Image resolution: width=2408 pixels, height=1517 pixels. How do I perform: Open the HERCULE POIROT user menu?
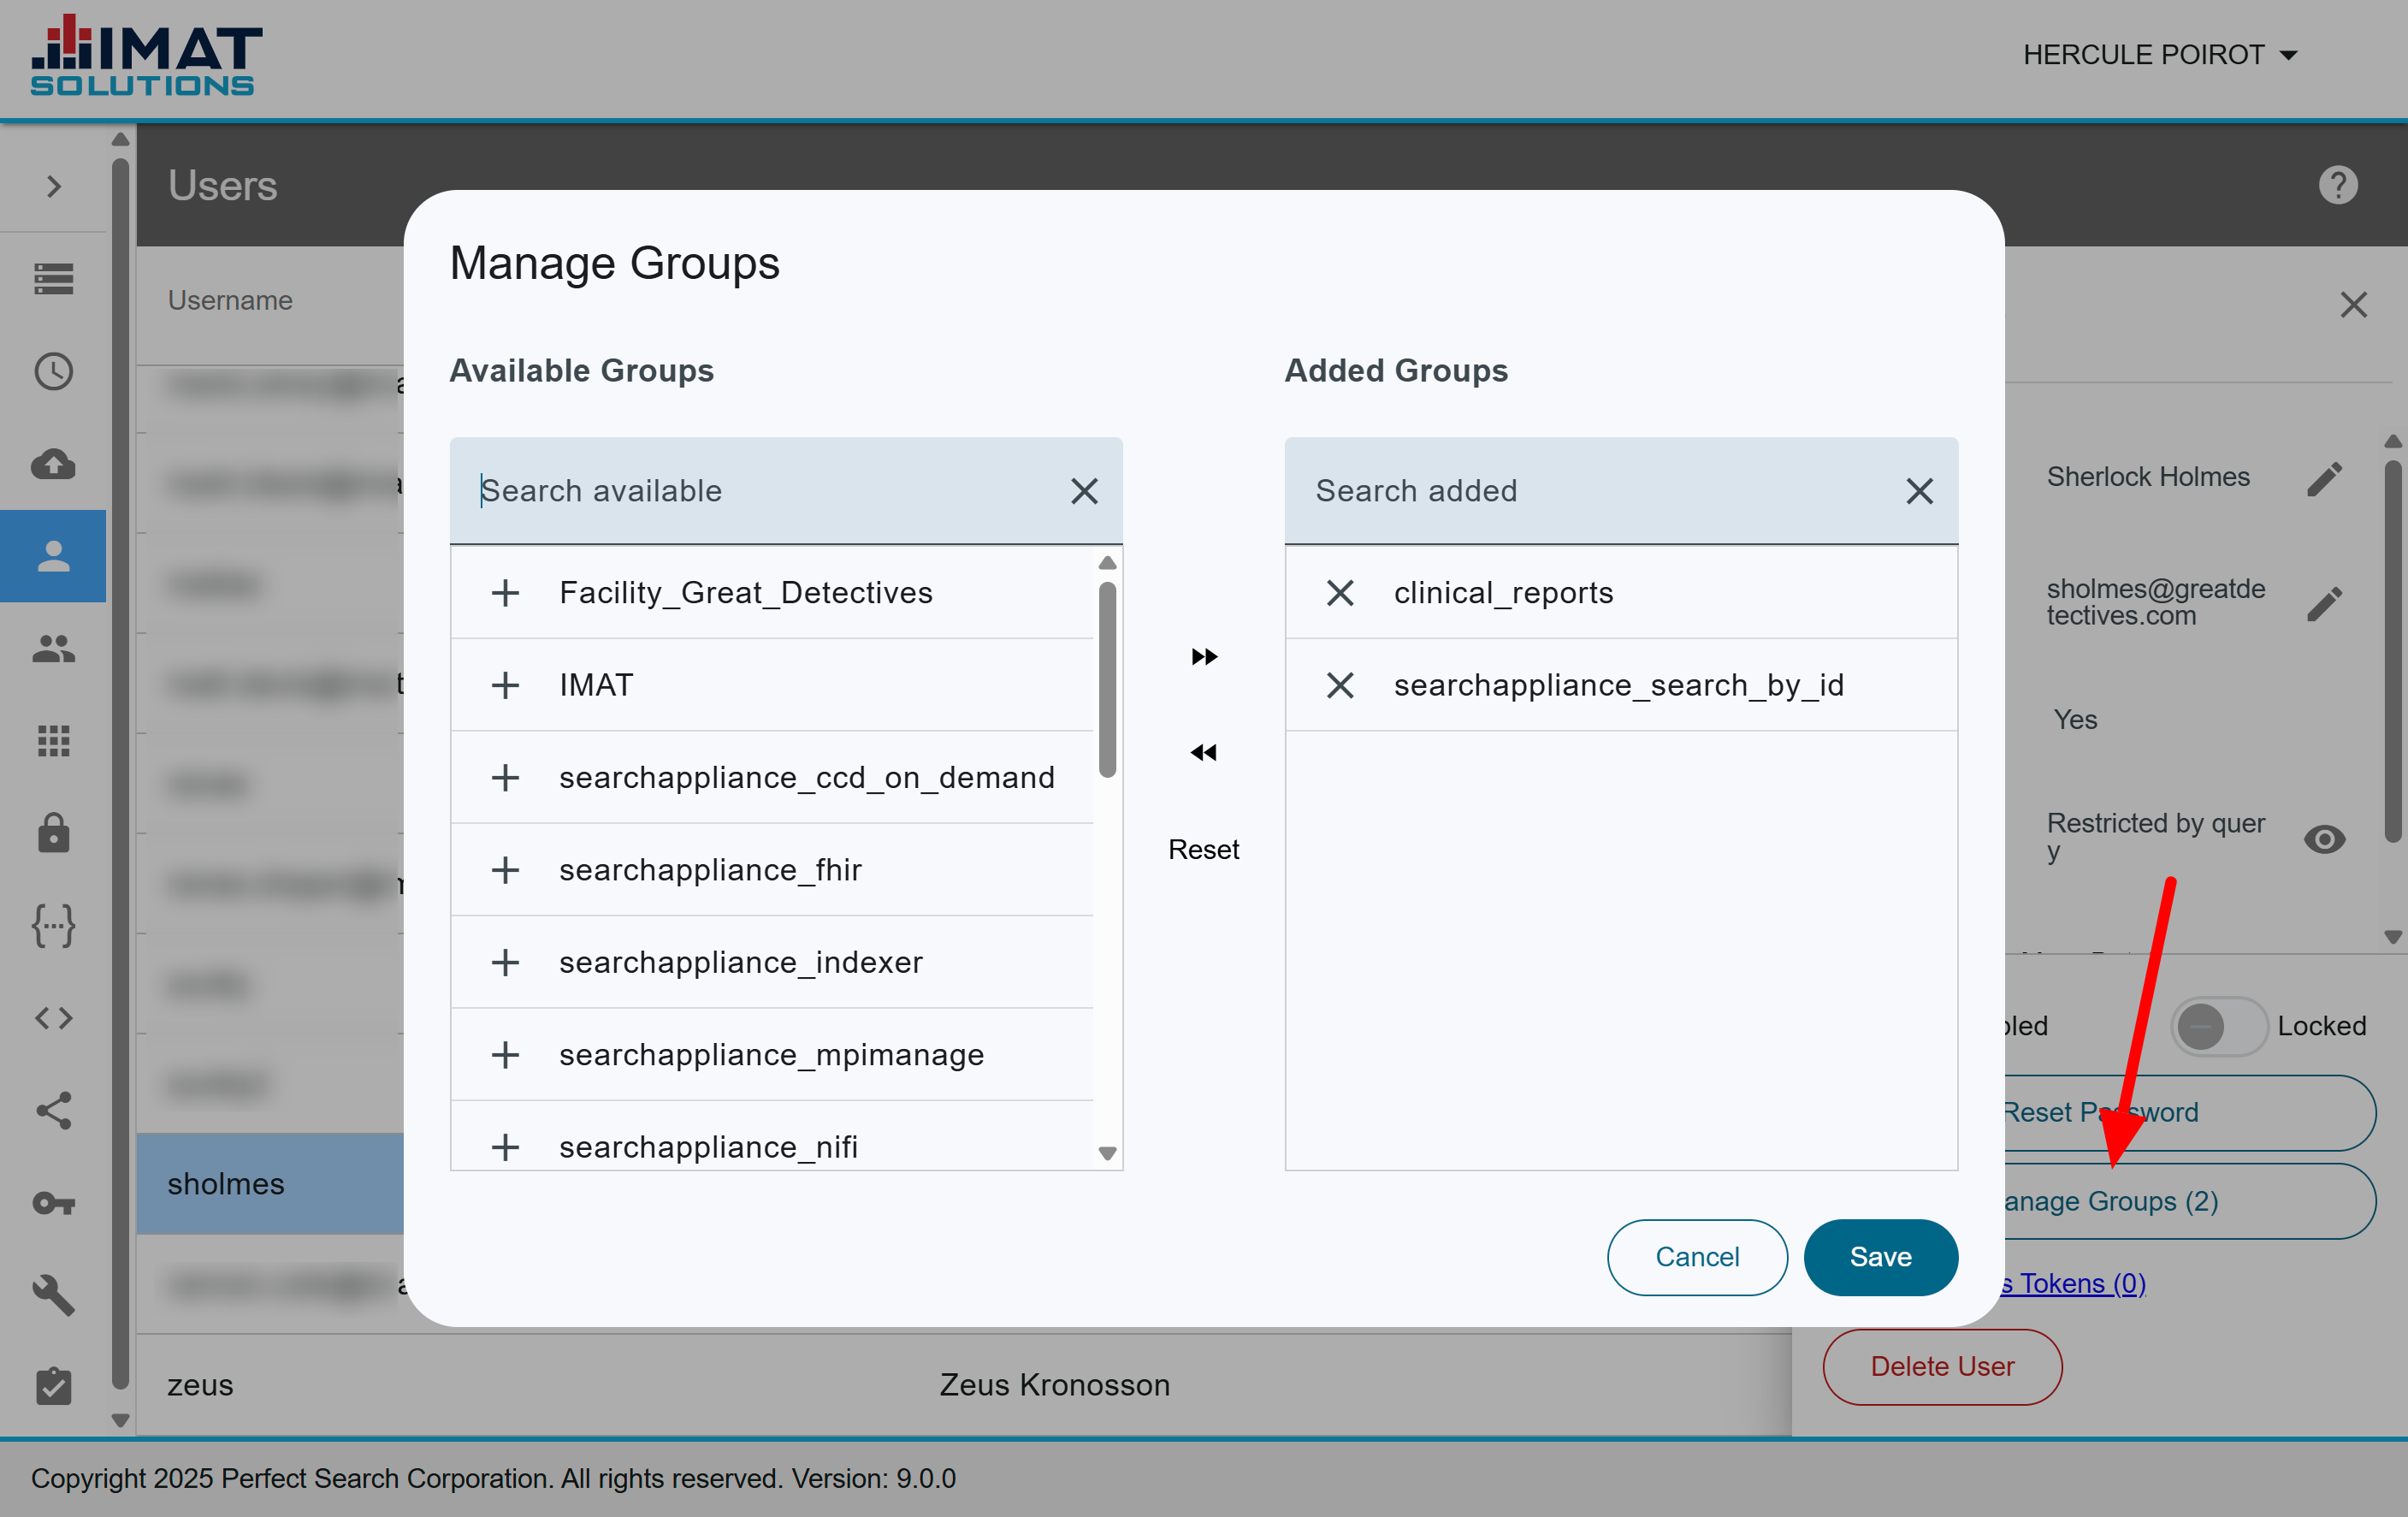click(x=2160, y=55)
